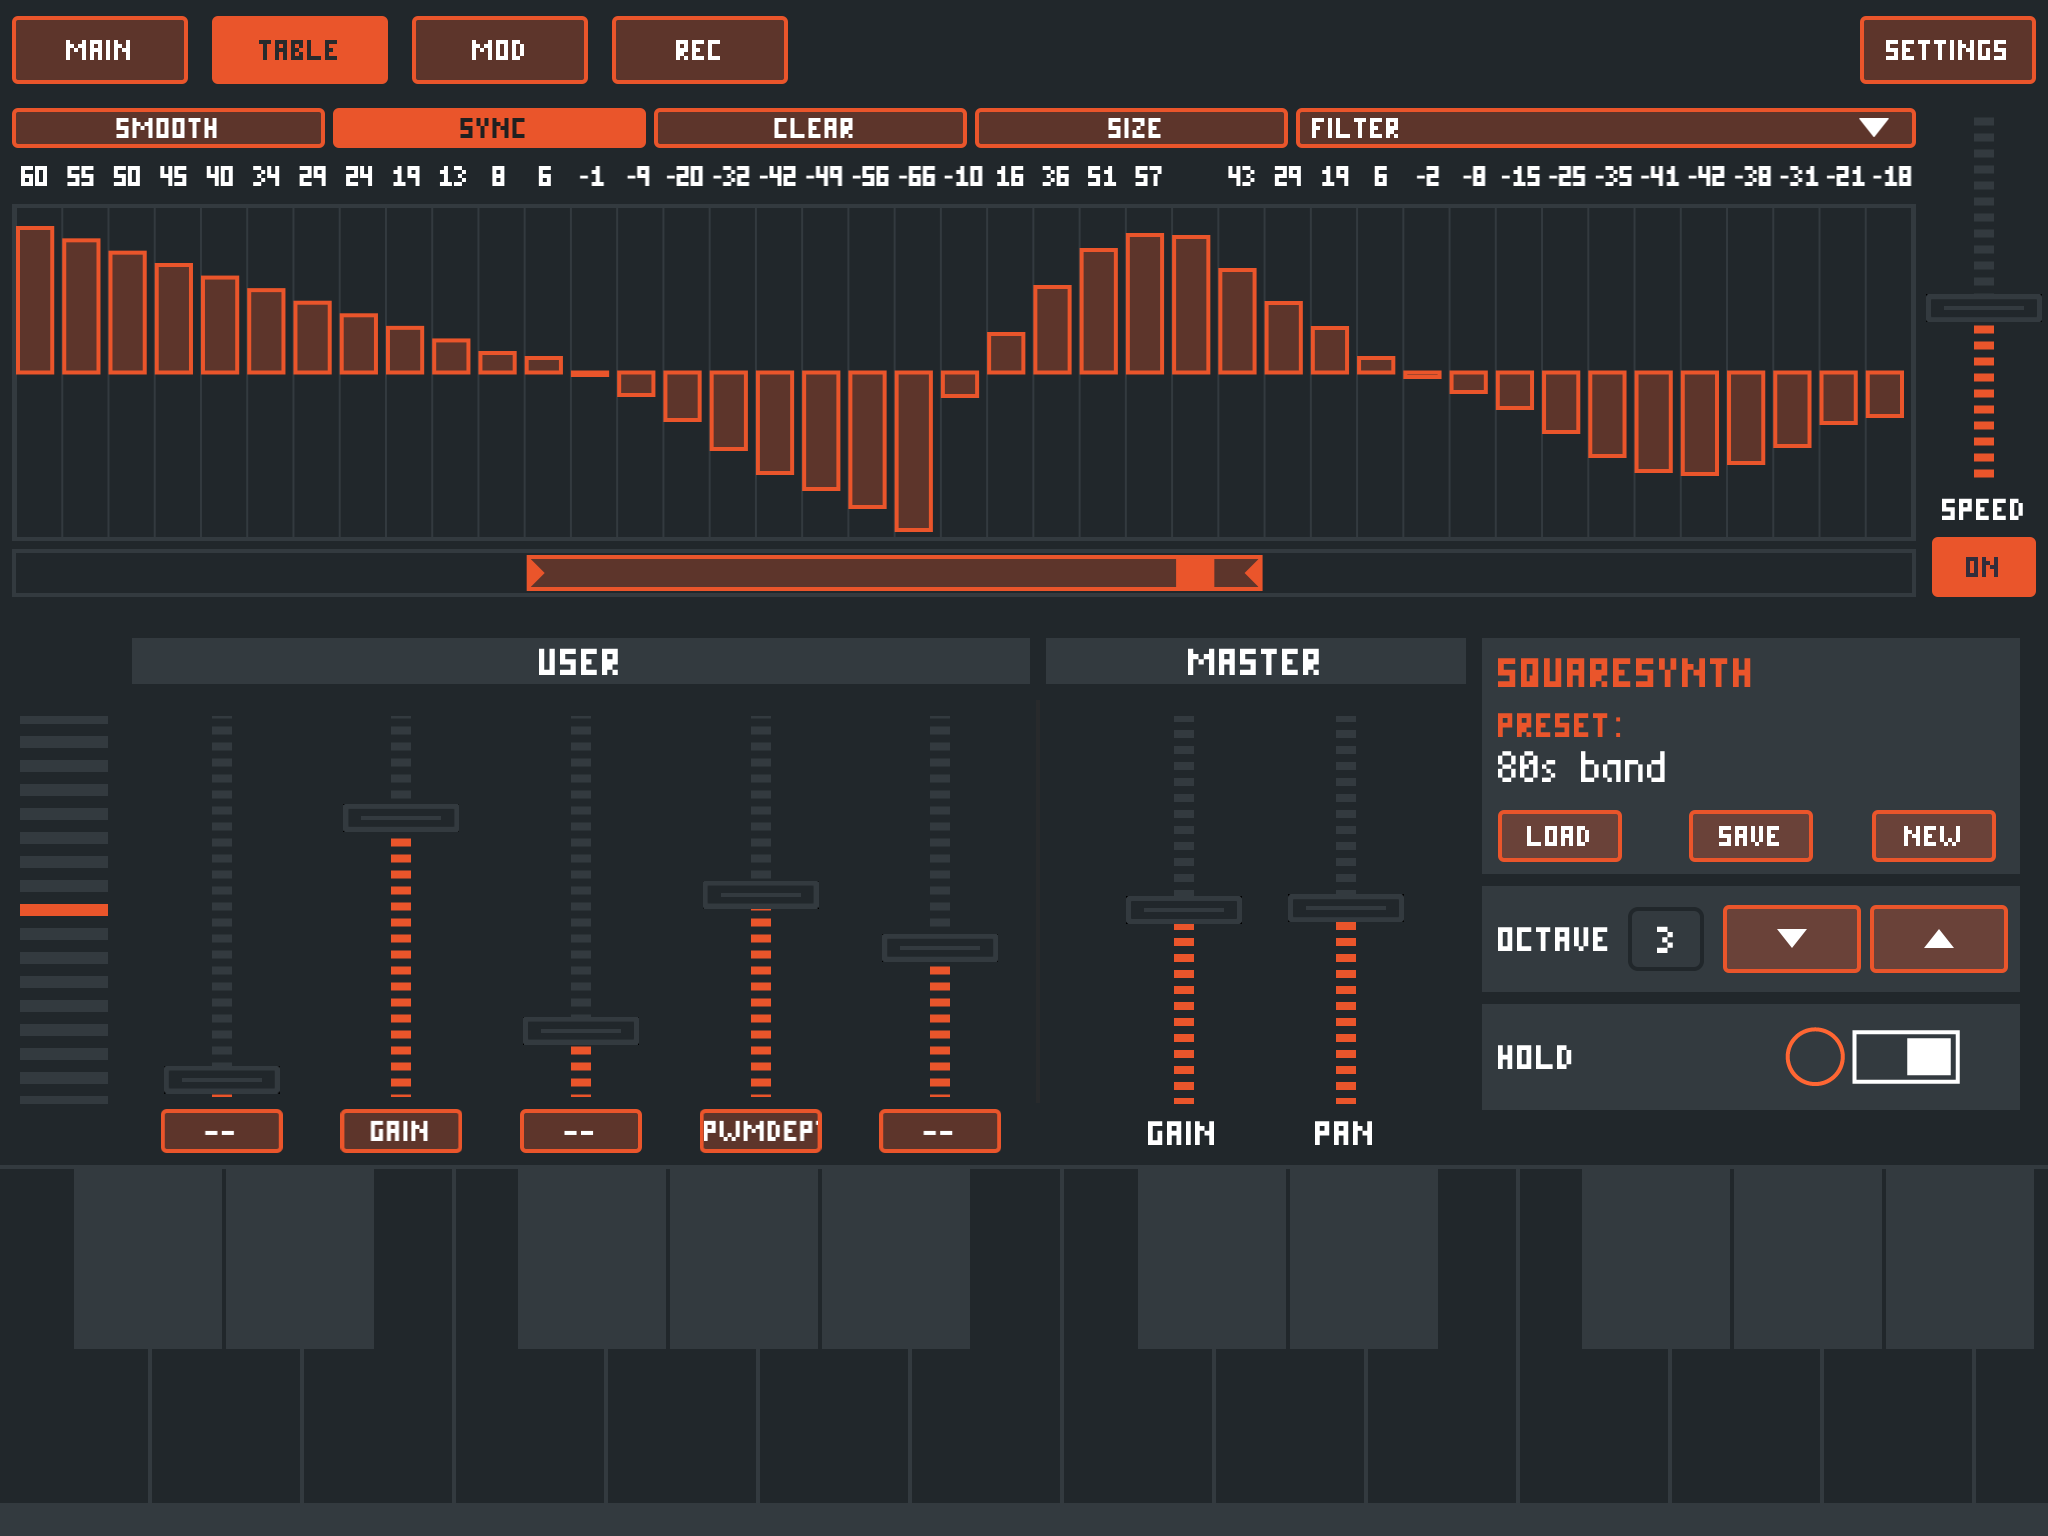2048x1536 pixels.
Task: Switch to the MAIN tab
Action: [x=99, y=50]
